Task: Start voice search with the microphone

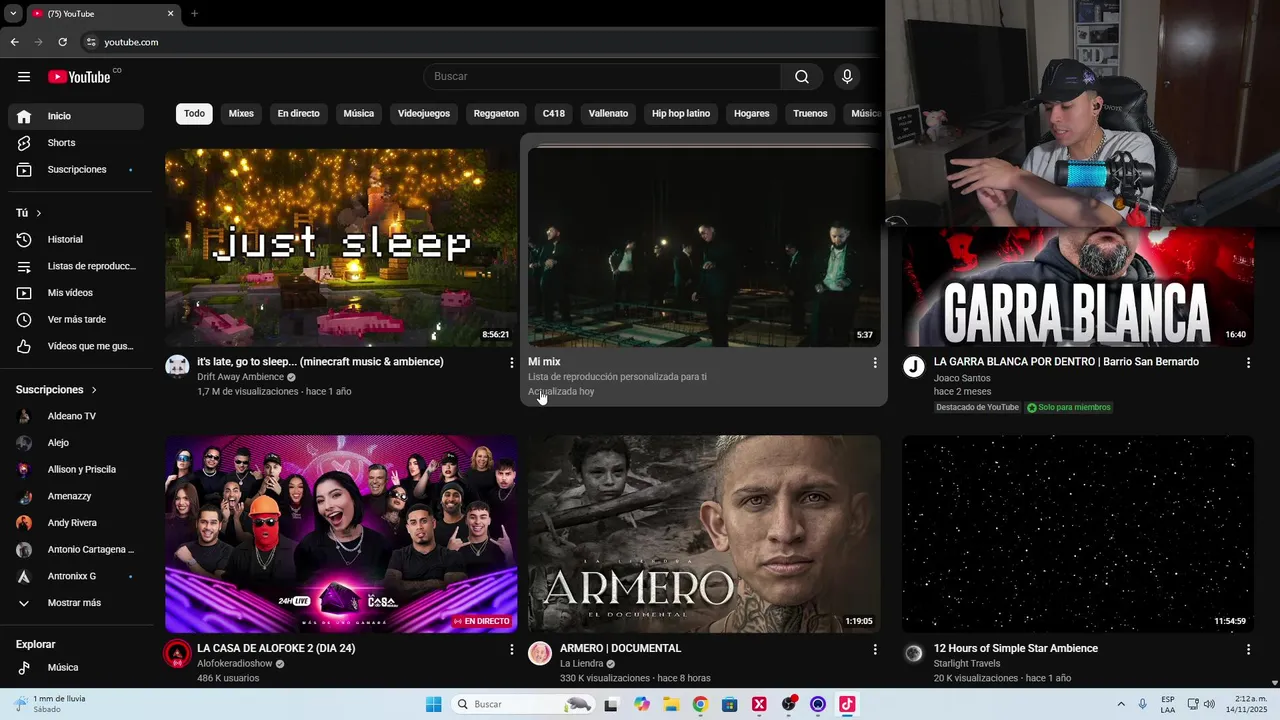Action: tap(847, 77)
